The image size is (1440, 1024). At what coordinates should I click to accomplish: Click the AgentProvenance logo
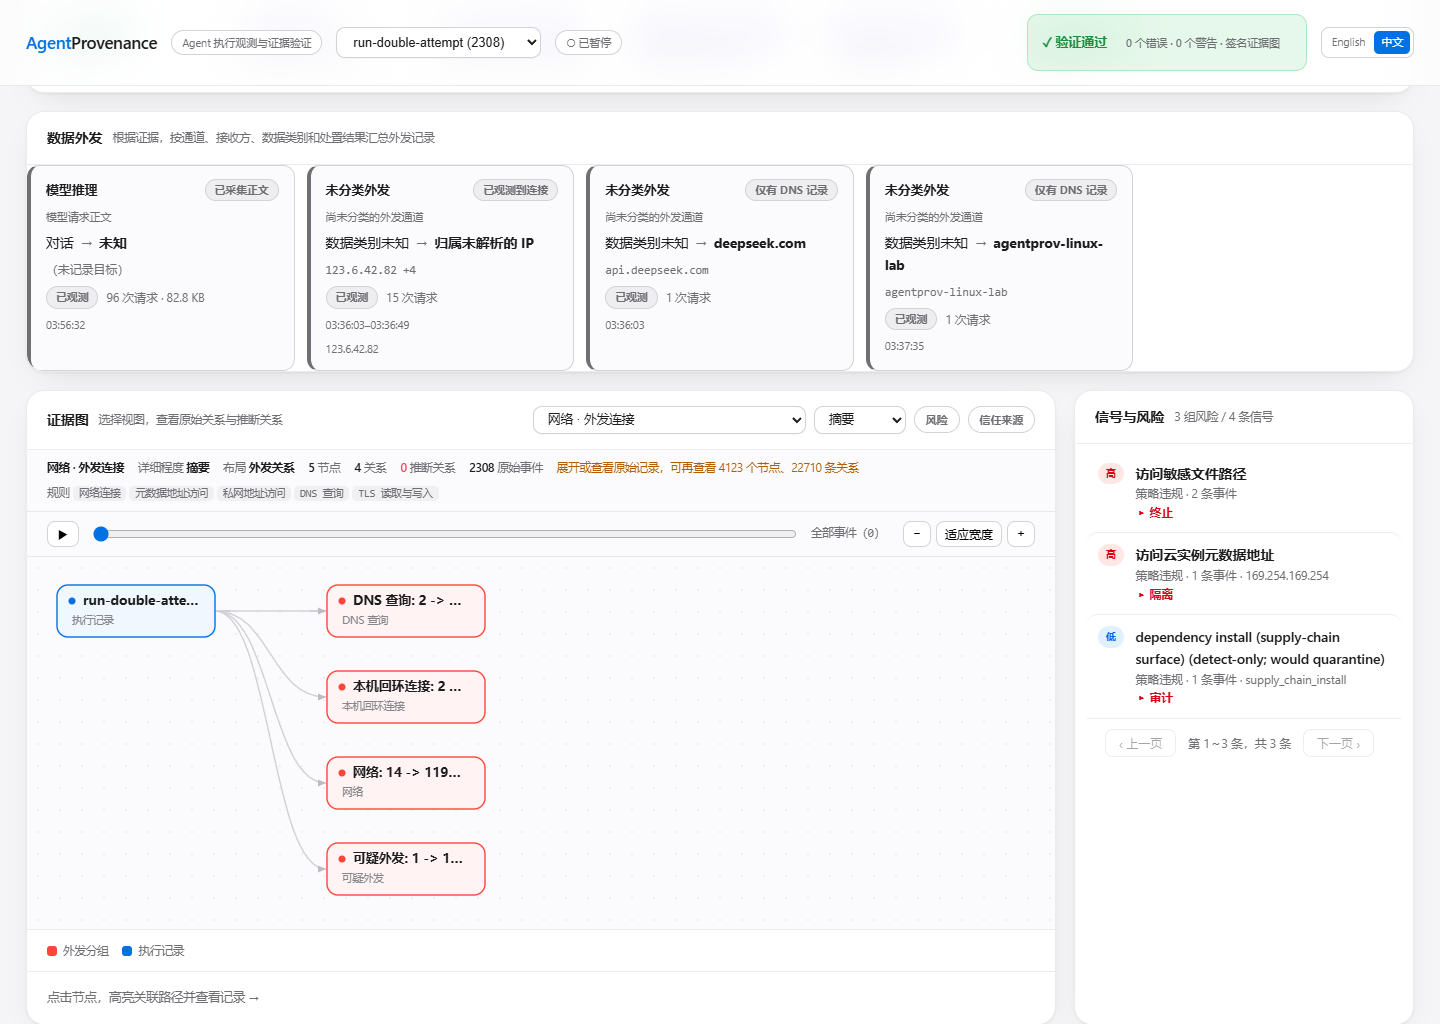[92, 43]
